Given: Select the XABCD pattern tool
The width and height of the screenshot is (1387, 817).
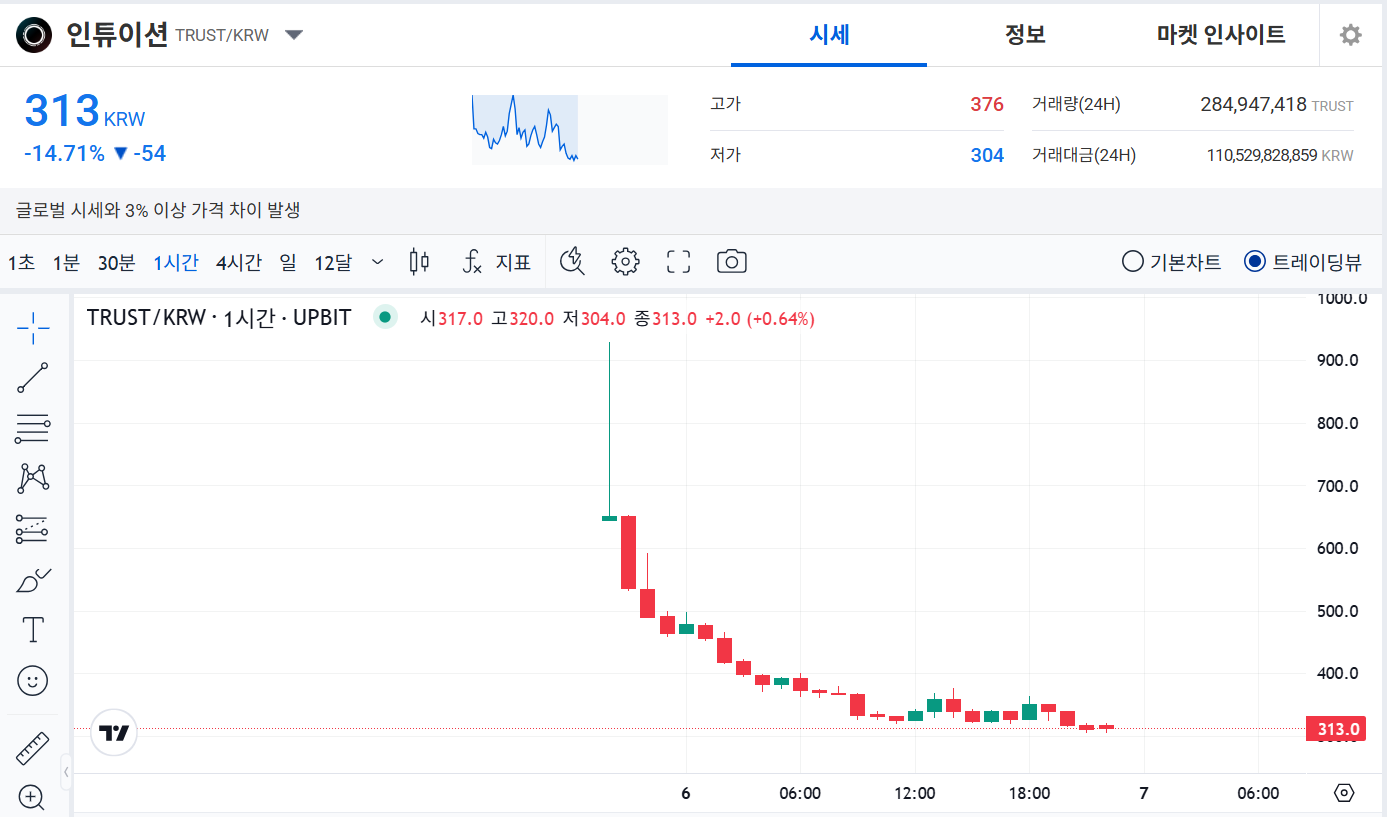Looking at the screenshot, I should click(x=32, y=479).
